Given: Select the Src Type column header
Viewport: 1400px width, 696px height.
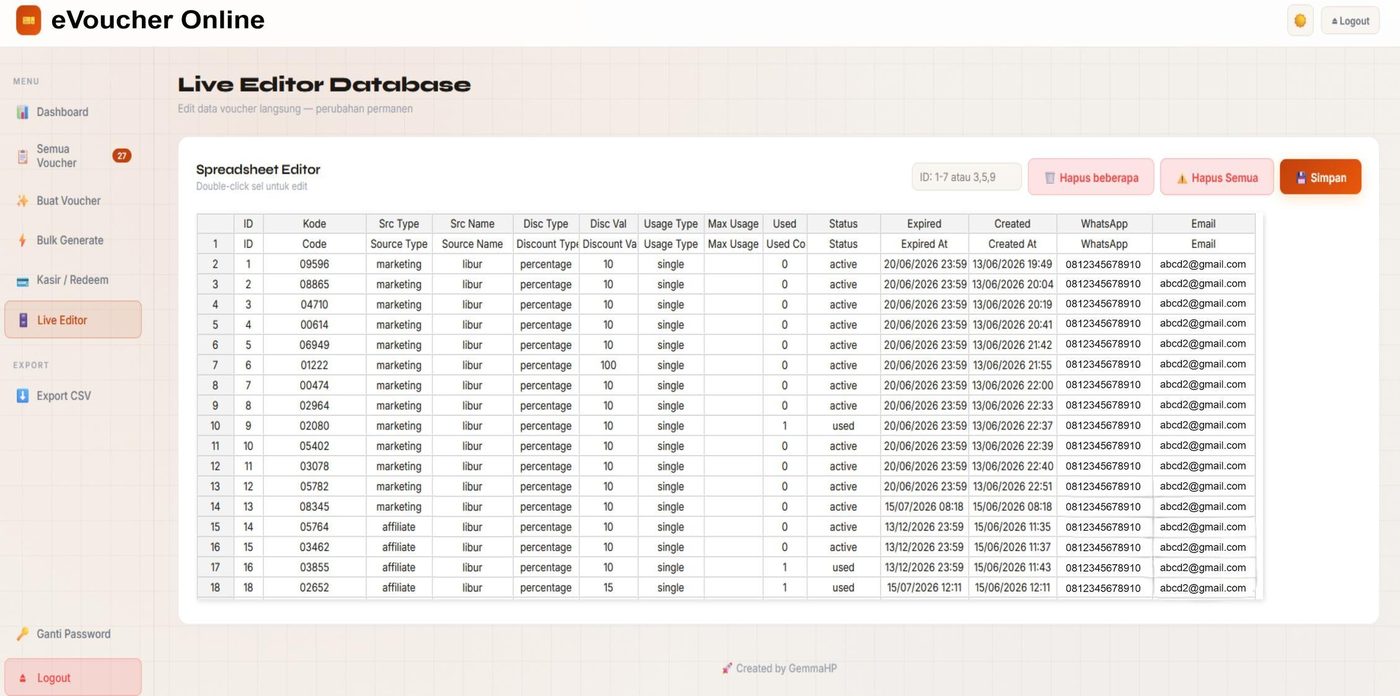Looking at the screenshot, I should (x=399, y=224).
